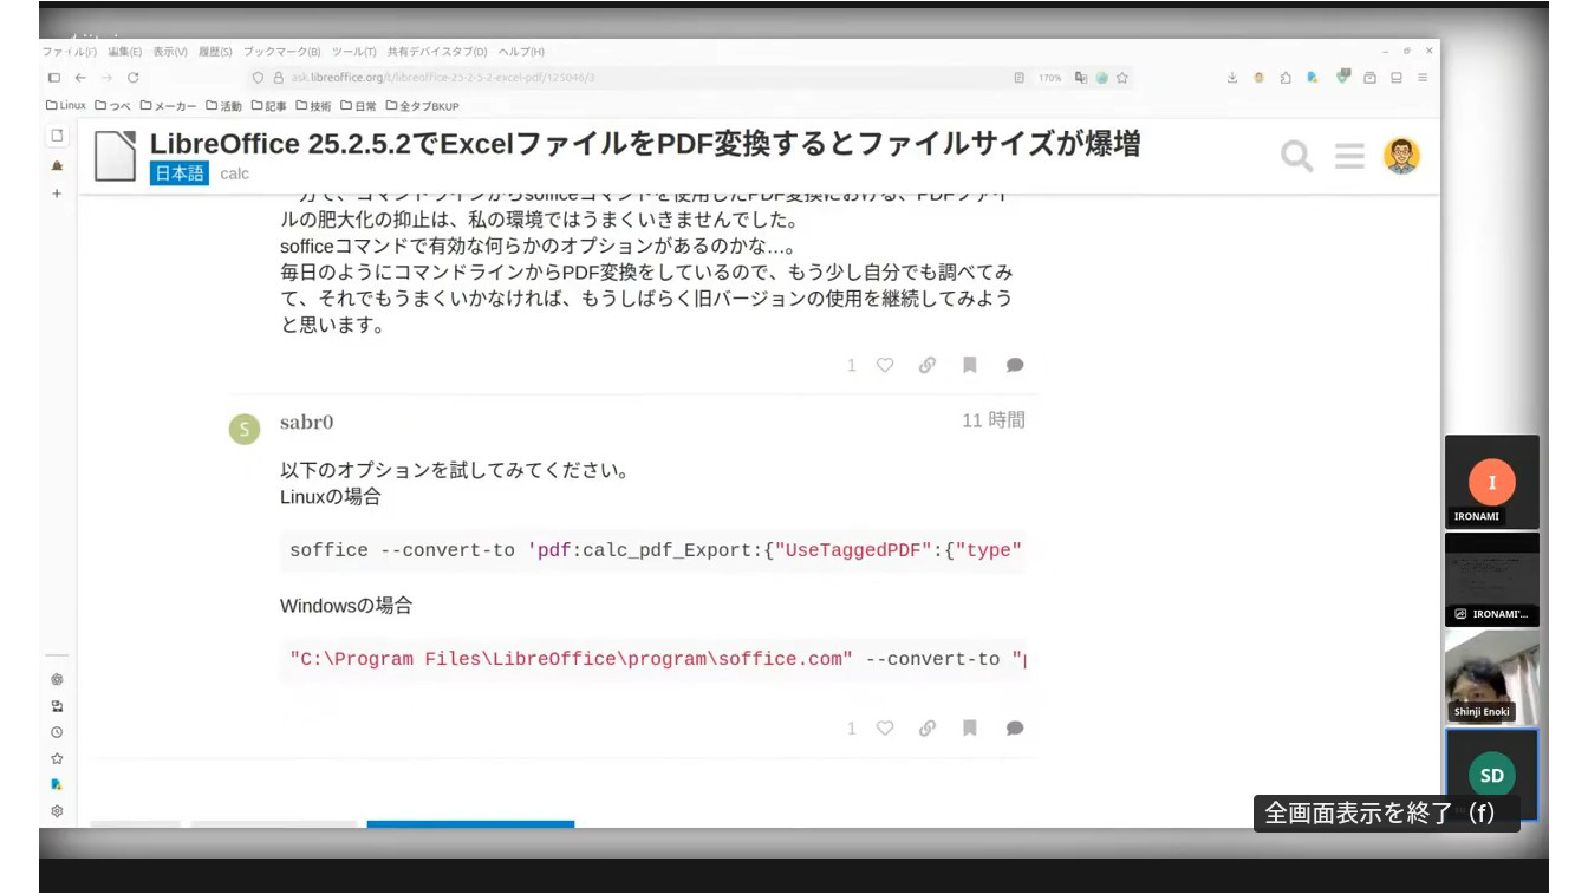Screen dimensions: 1587x893
Task: Bookmark the sabr0 reply
Action: click(x=969, y=728)
